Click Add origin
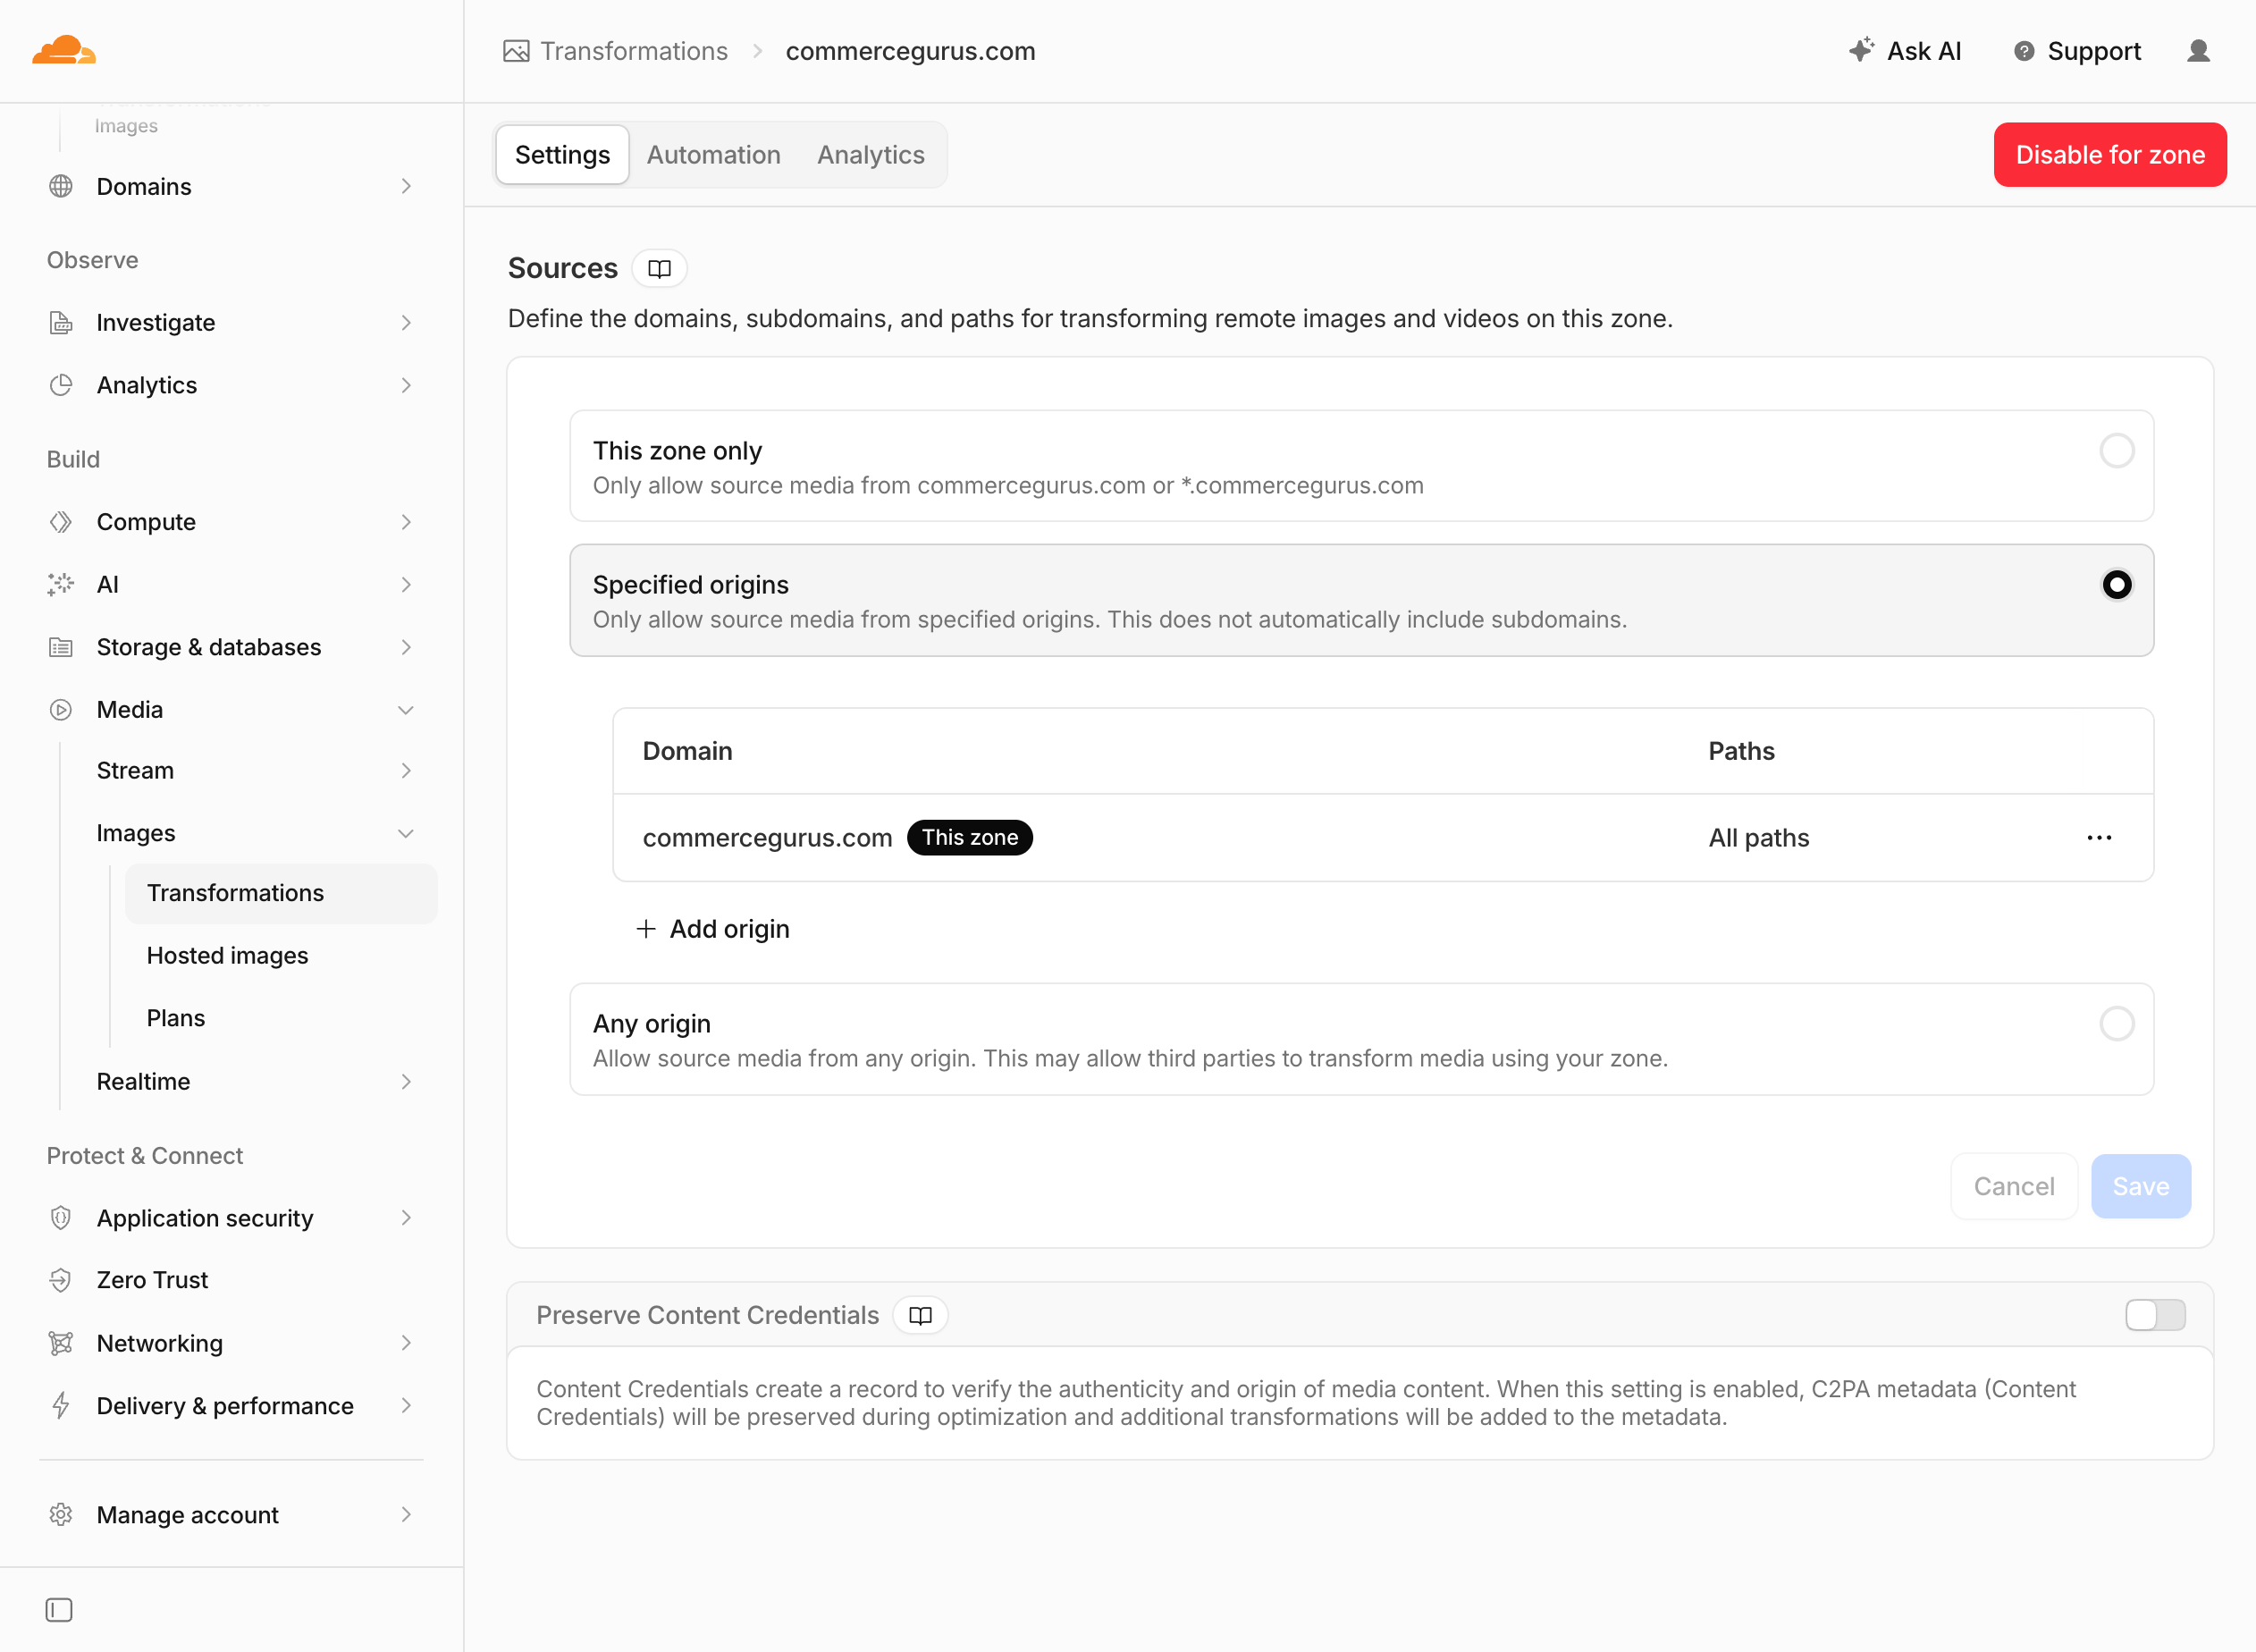2256x1652 pixels. pos(713,929)
